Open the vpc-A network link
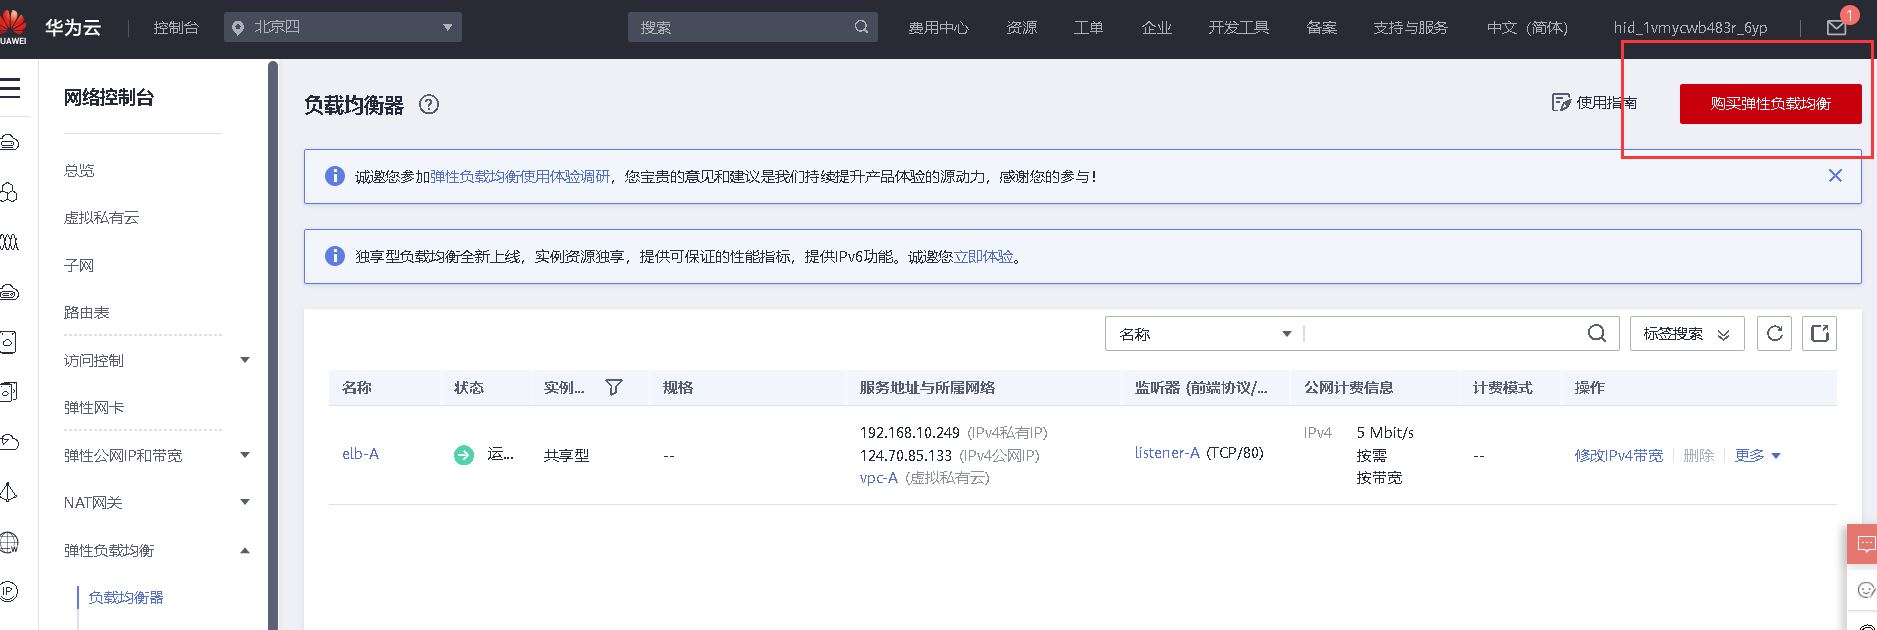The height and width of the screenshot is (630, 1877). 879,478
